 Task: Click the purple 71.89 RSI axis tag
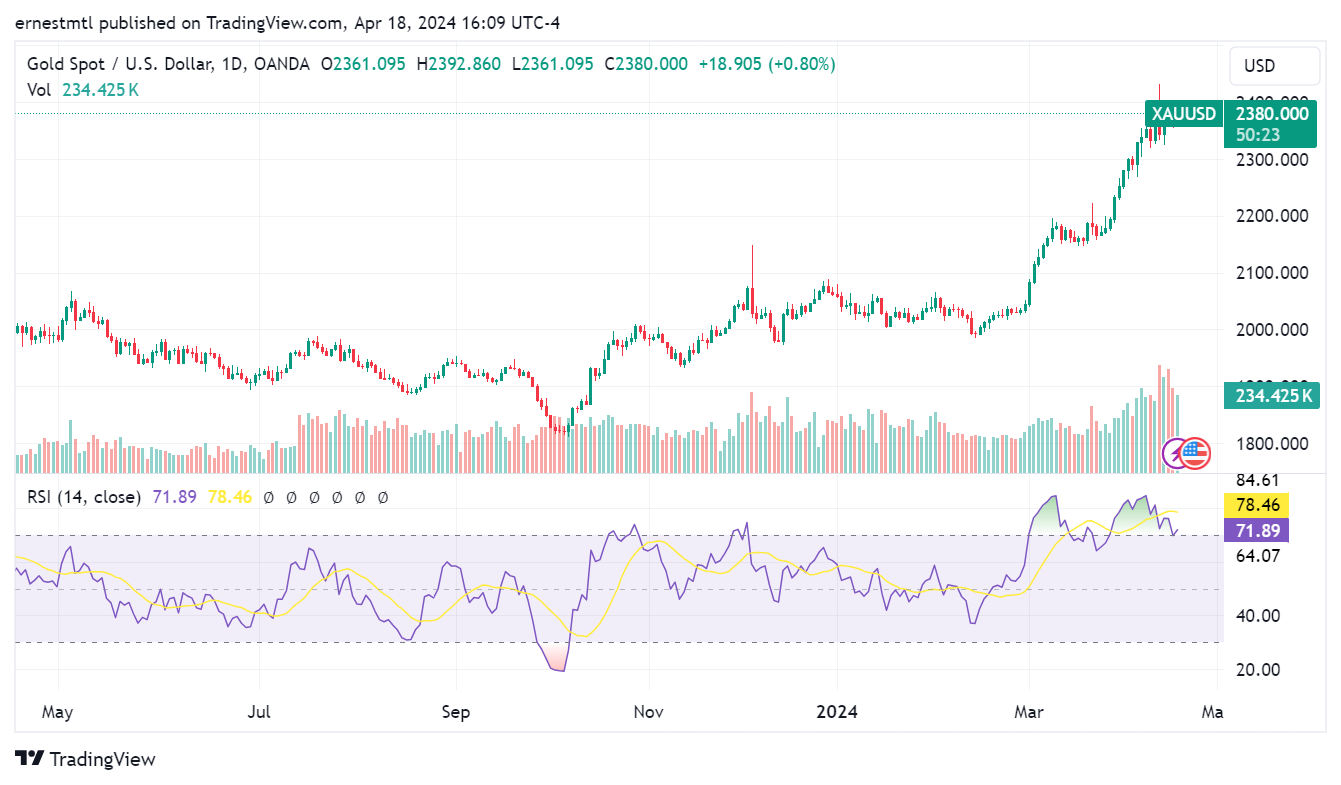click(x=1256, y=531)
